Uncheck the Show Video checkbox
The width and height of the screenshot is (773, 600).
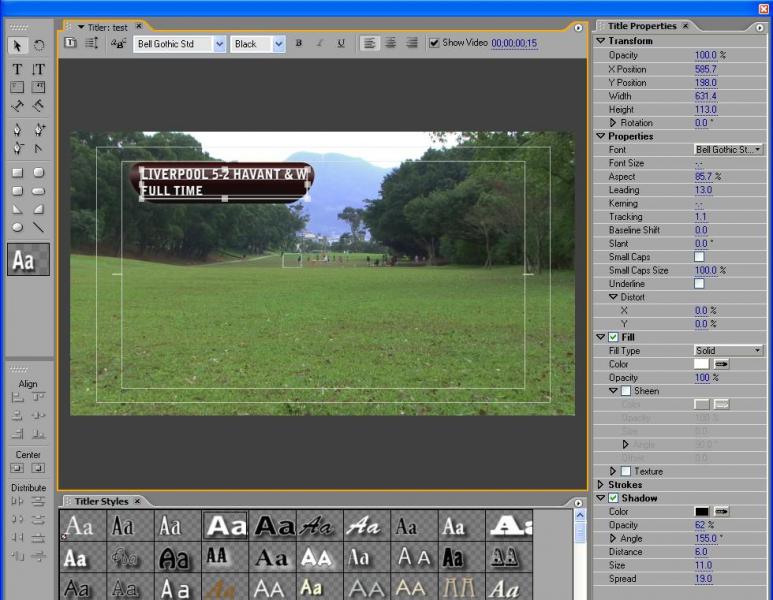point(434,43)
